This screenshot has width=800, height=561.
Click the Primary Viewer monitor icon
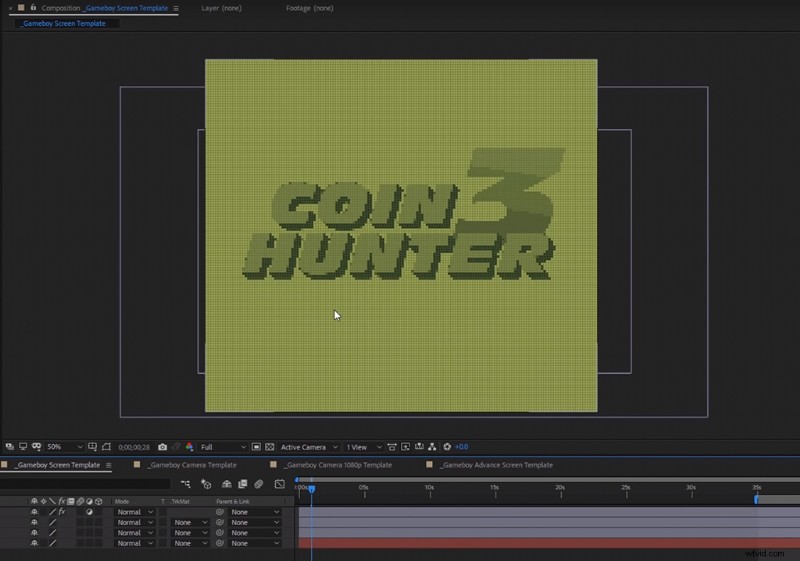click(23, 447)
